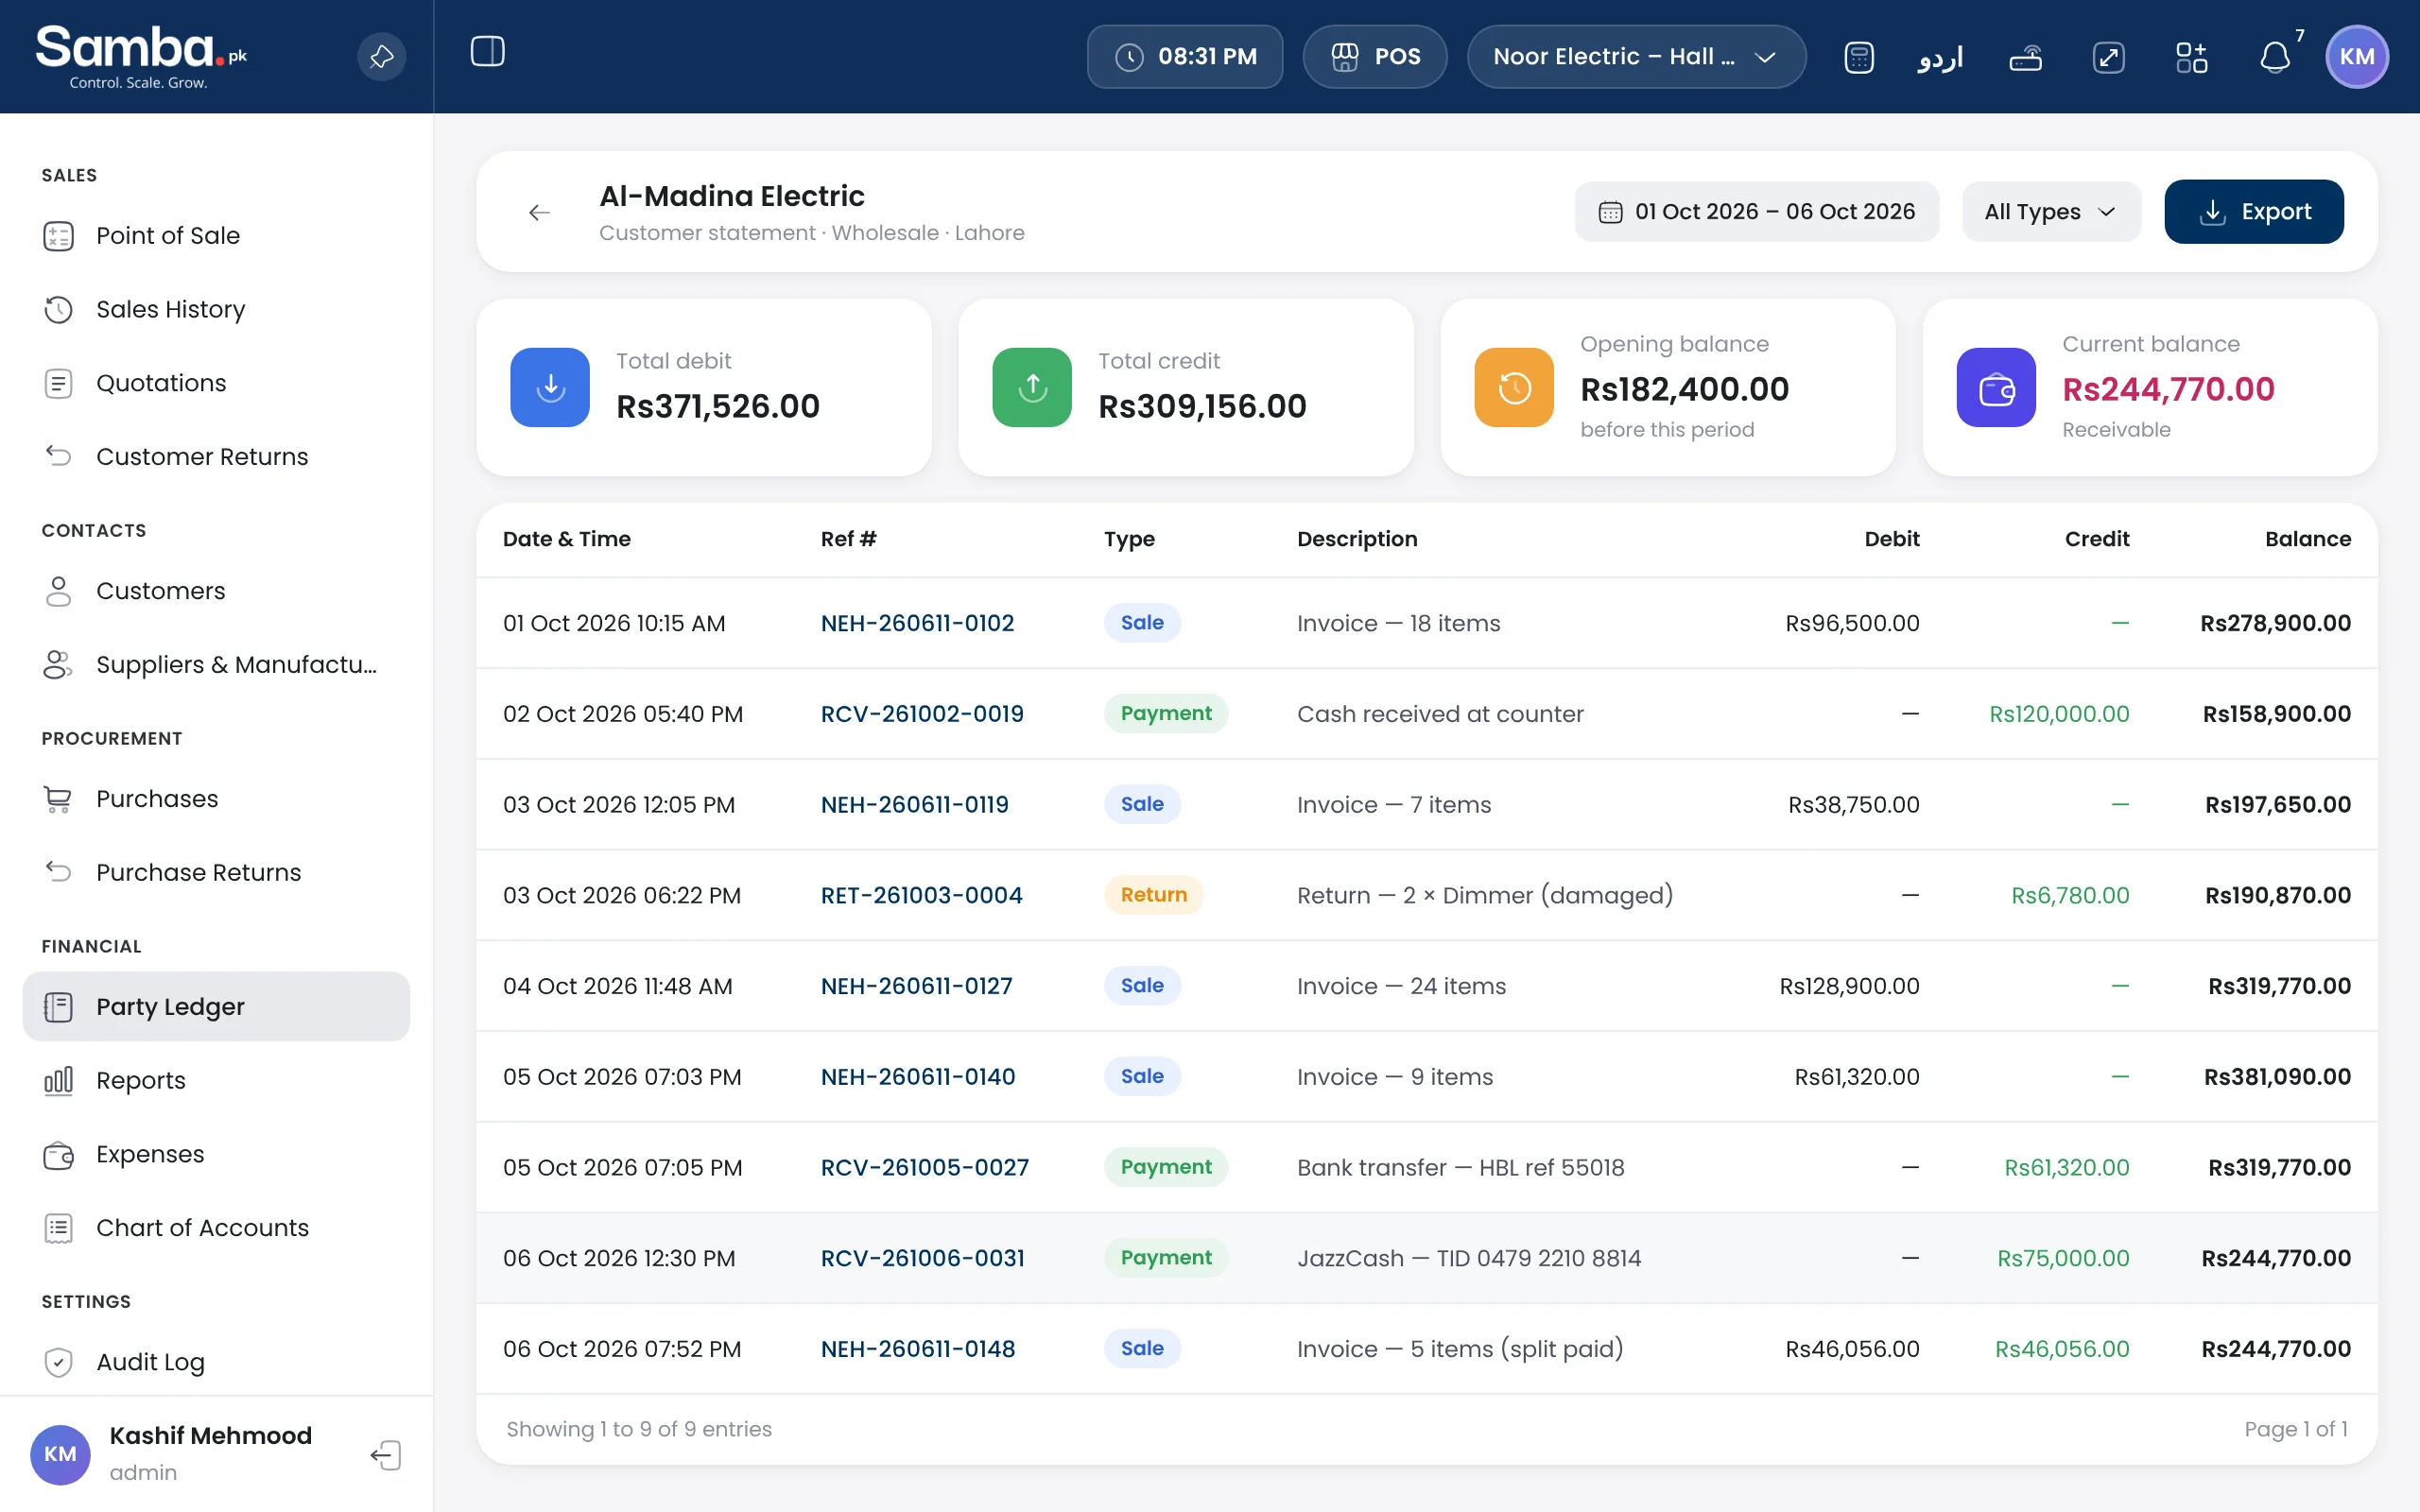2420x1512 pixels.
Task: Open Suppliers & Manufacturers menu item
Action: (x=216, y=665)
